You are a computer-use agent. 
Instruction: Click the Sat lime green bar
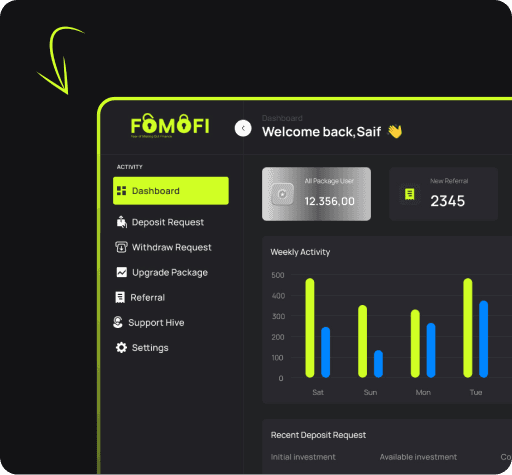click(x=310, y=328)
